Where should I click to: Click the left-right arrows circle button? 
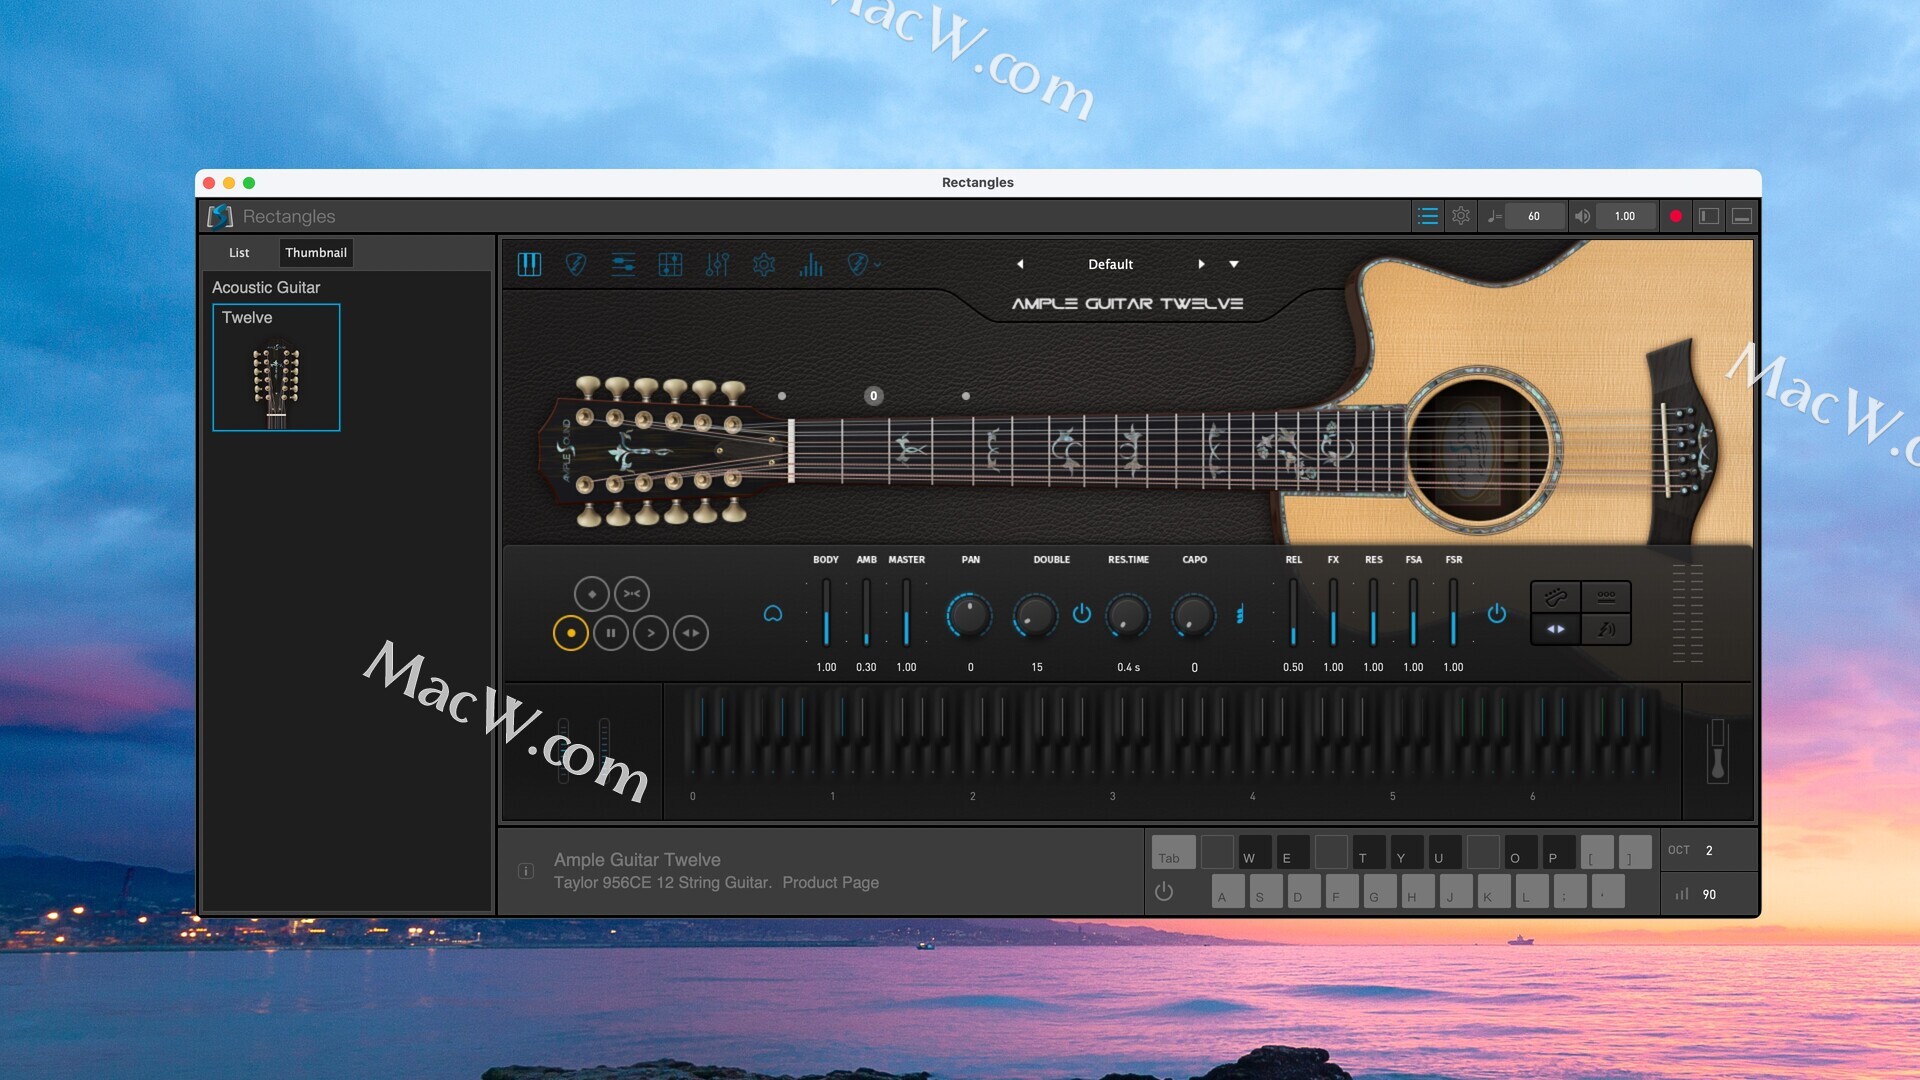click(x=691, y=633)
